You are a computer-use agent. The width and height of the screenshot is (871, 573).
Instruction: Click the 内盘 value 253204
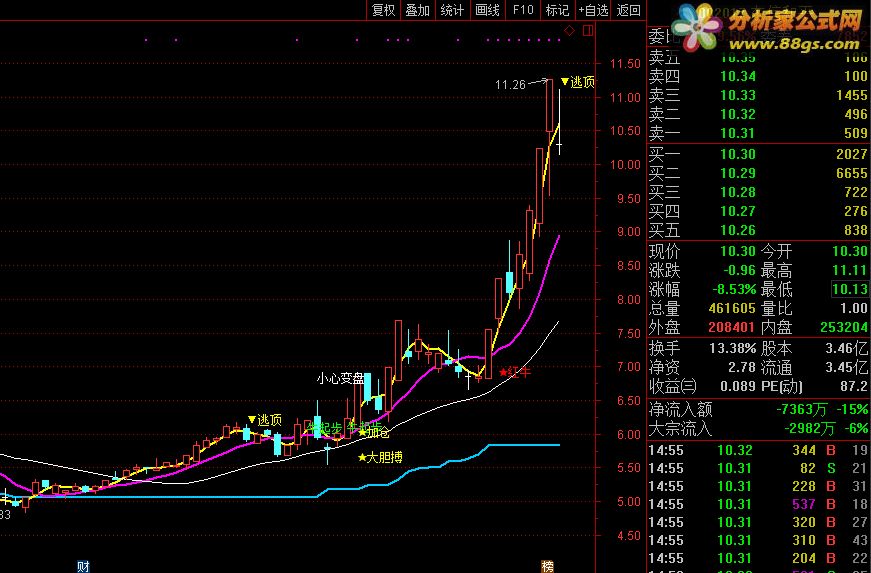coord(844,327)
